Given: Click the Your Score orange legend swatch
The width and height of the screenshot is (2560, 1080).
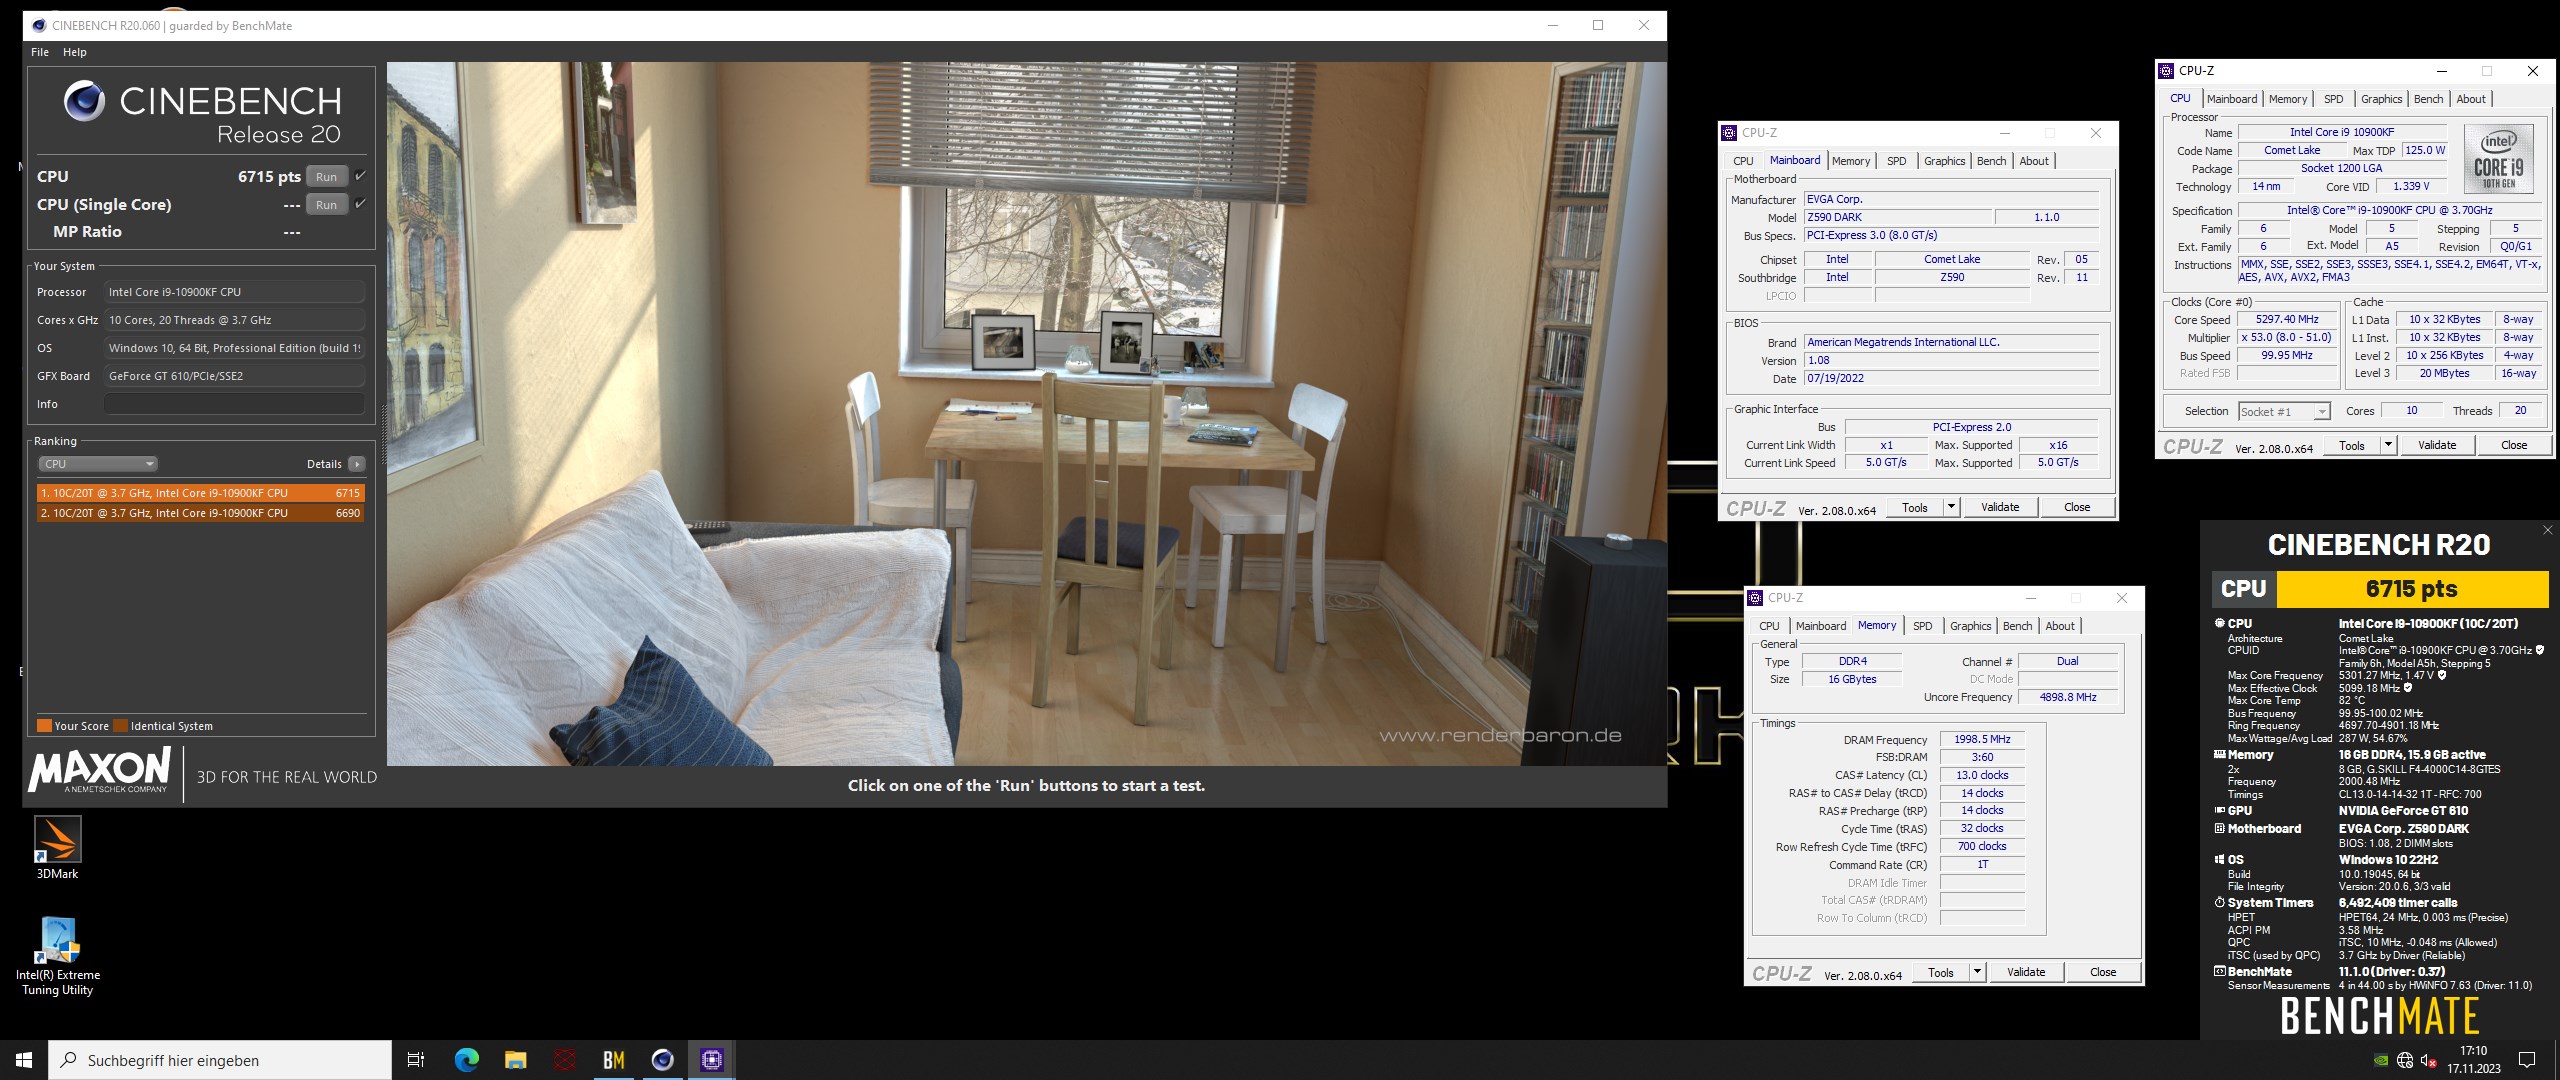Looking at the screenshot, I should point(44,726).
